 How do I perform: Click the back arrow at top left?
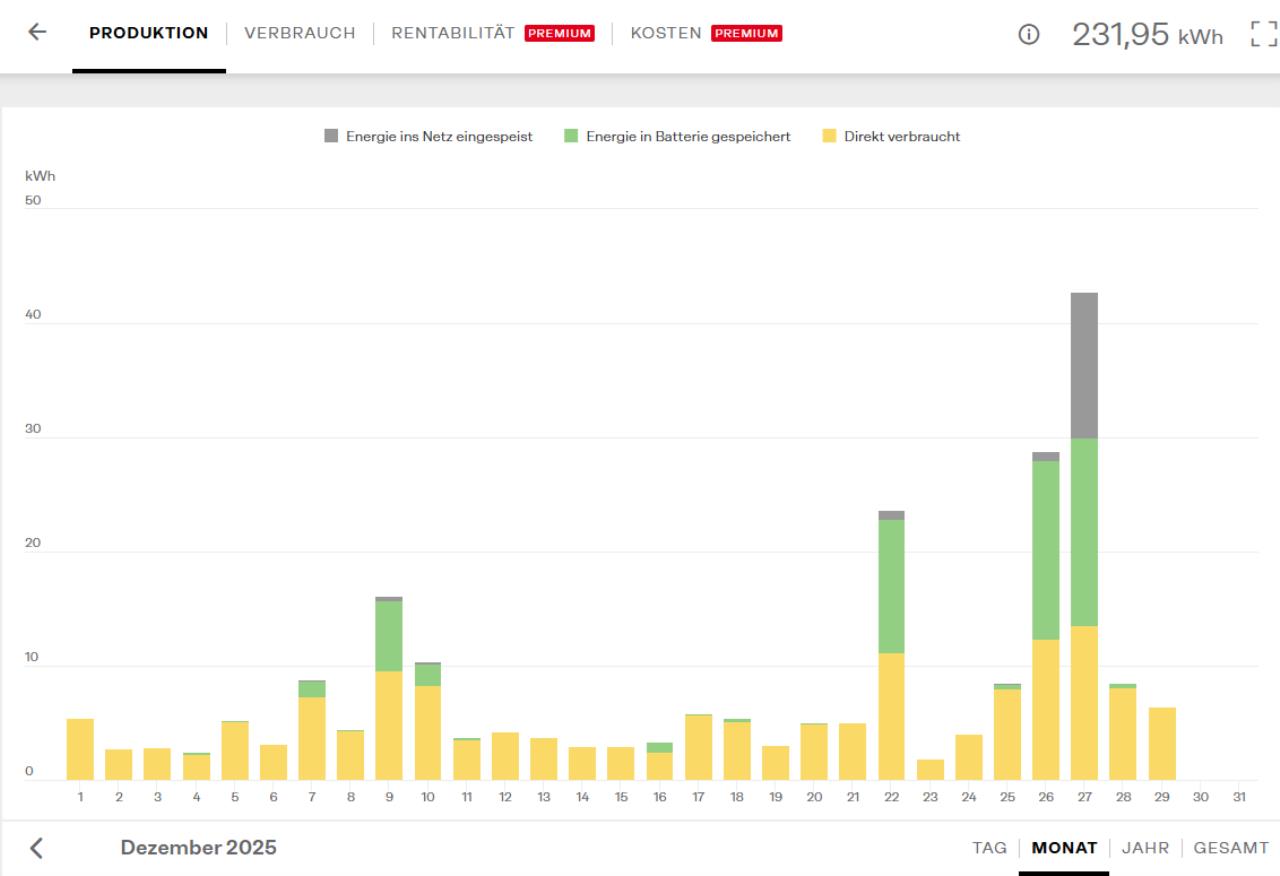point(37,32)
